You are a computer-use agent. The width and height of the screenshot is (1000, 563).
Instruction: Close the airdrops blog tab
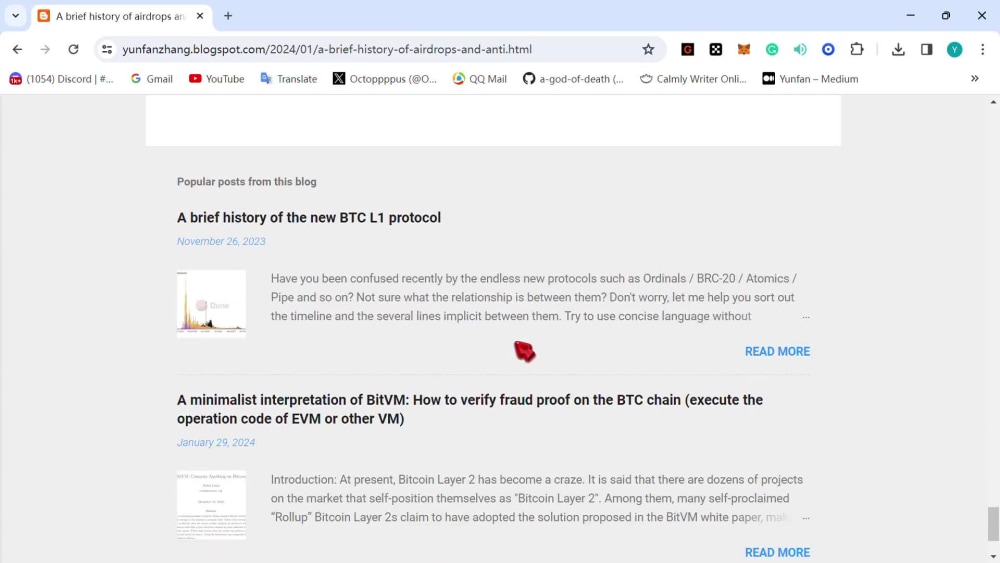point(200,16)
